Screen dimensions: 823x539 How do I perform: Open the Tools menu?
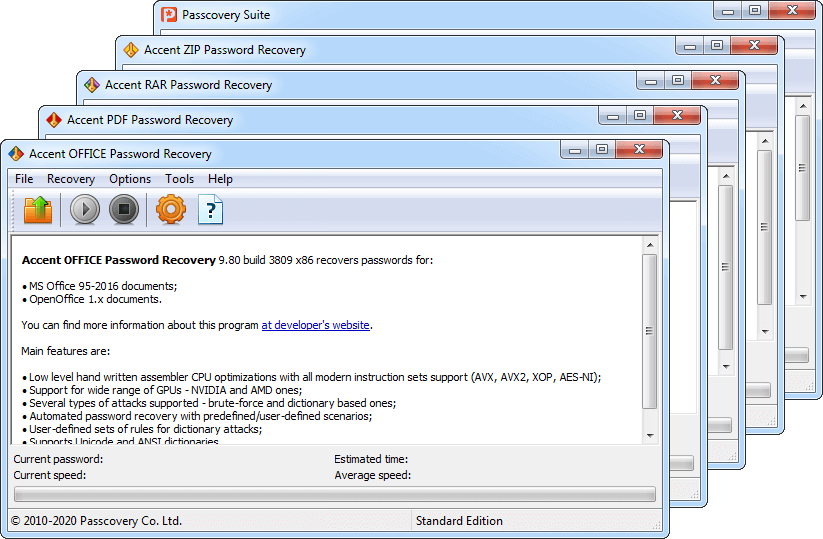(180, 179)
